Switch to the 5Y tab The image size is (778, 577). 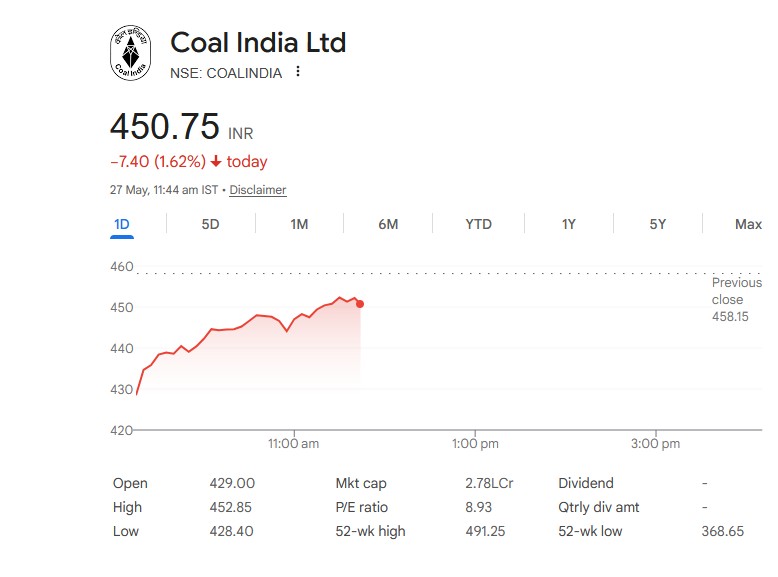point(657,224)
